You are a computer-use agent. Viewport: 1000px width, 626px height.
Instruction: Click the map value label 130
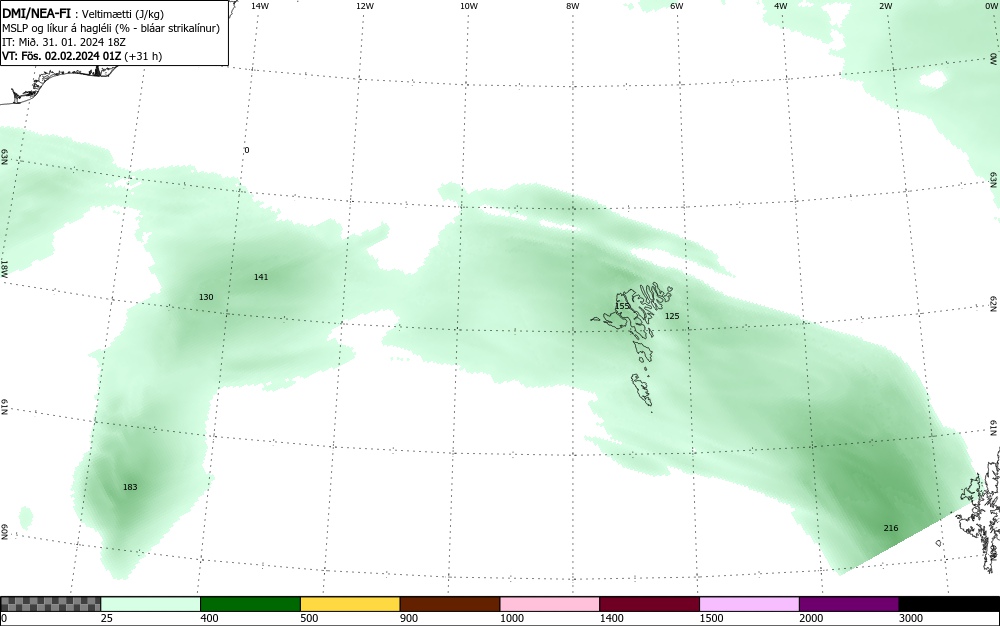pyautogui.click(x=206, y=297)
